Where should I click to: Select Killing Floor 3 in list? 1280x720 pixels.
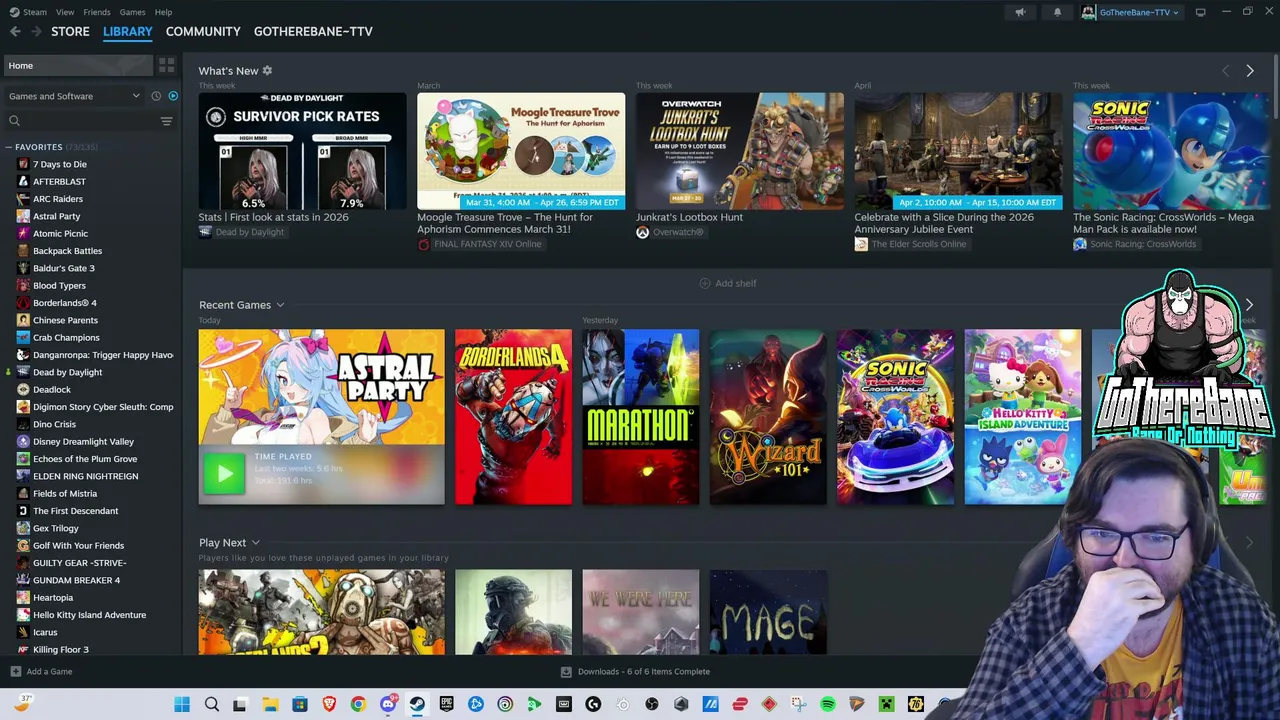point(61,650)
